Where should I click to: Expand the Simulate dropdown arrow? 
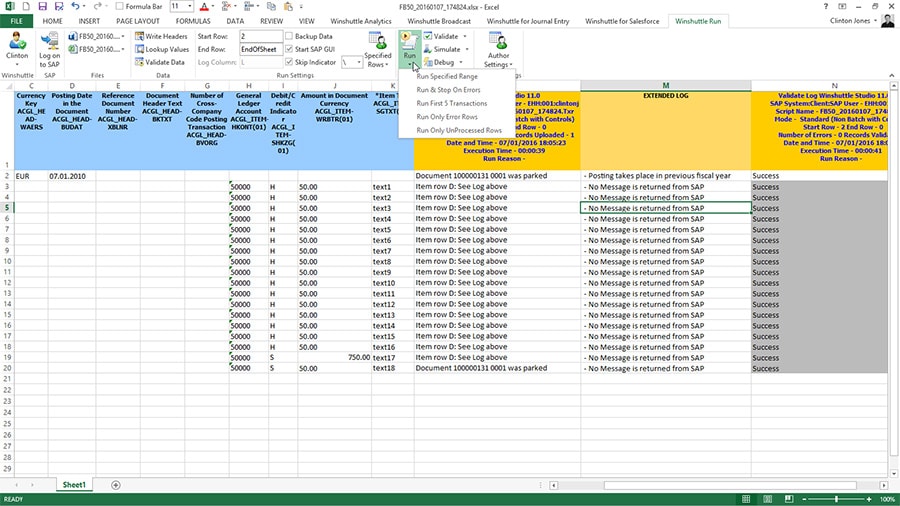467,49
